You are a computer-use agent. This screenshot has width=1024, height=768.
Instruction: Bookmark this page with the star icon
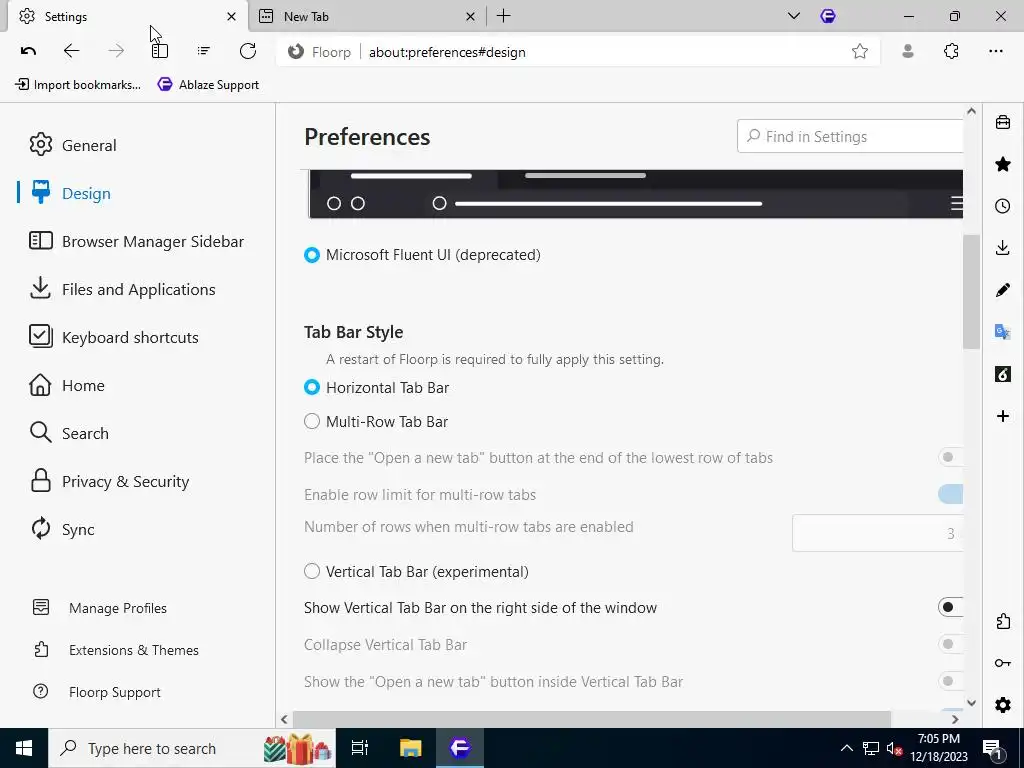[859, 52]
